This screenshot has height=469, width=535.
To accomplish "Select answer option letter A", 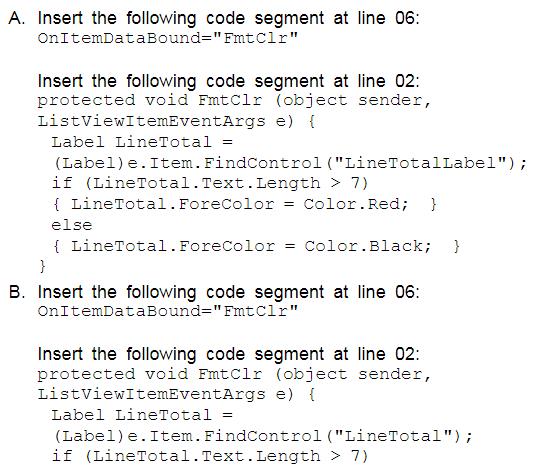I will (x=17, y=18).
